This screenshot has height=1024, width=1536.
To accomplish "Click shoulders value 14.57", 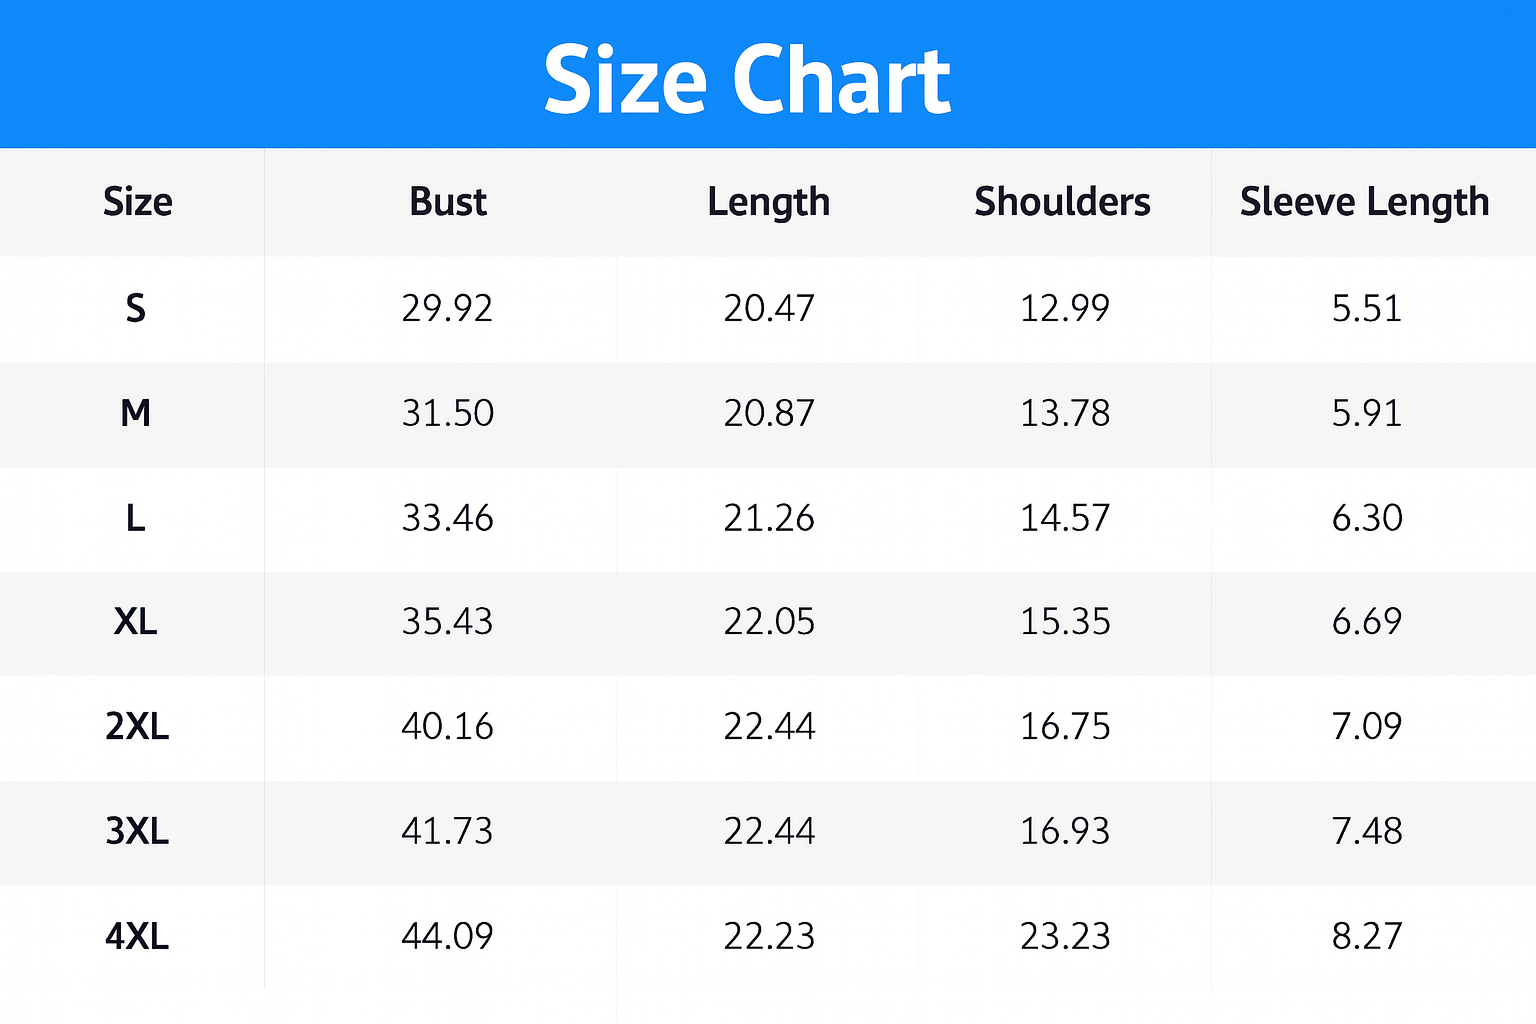I will point(1065,518).
